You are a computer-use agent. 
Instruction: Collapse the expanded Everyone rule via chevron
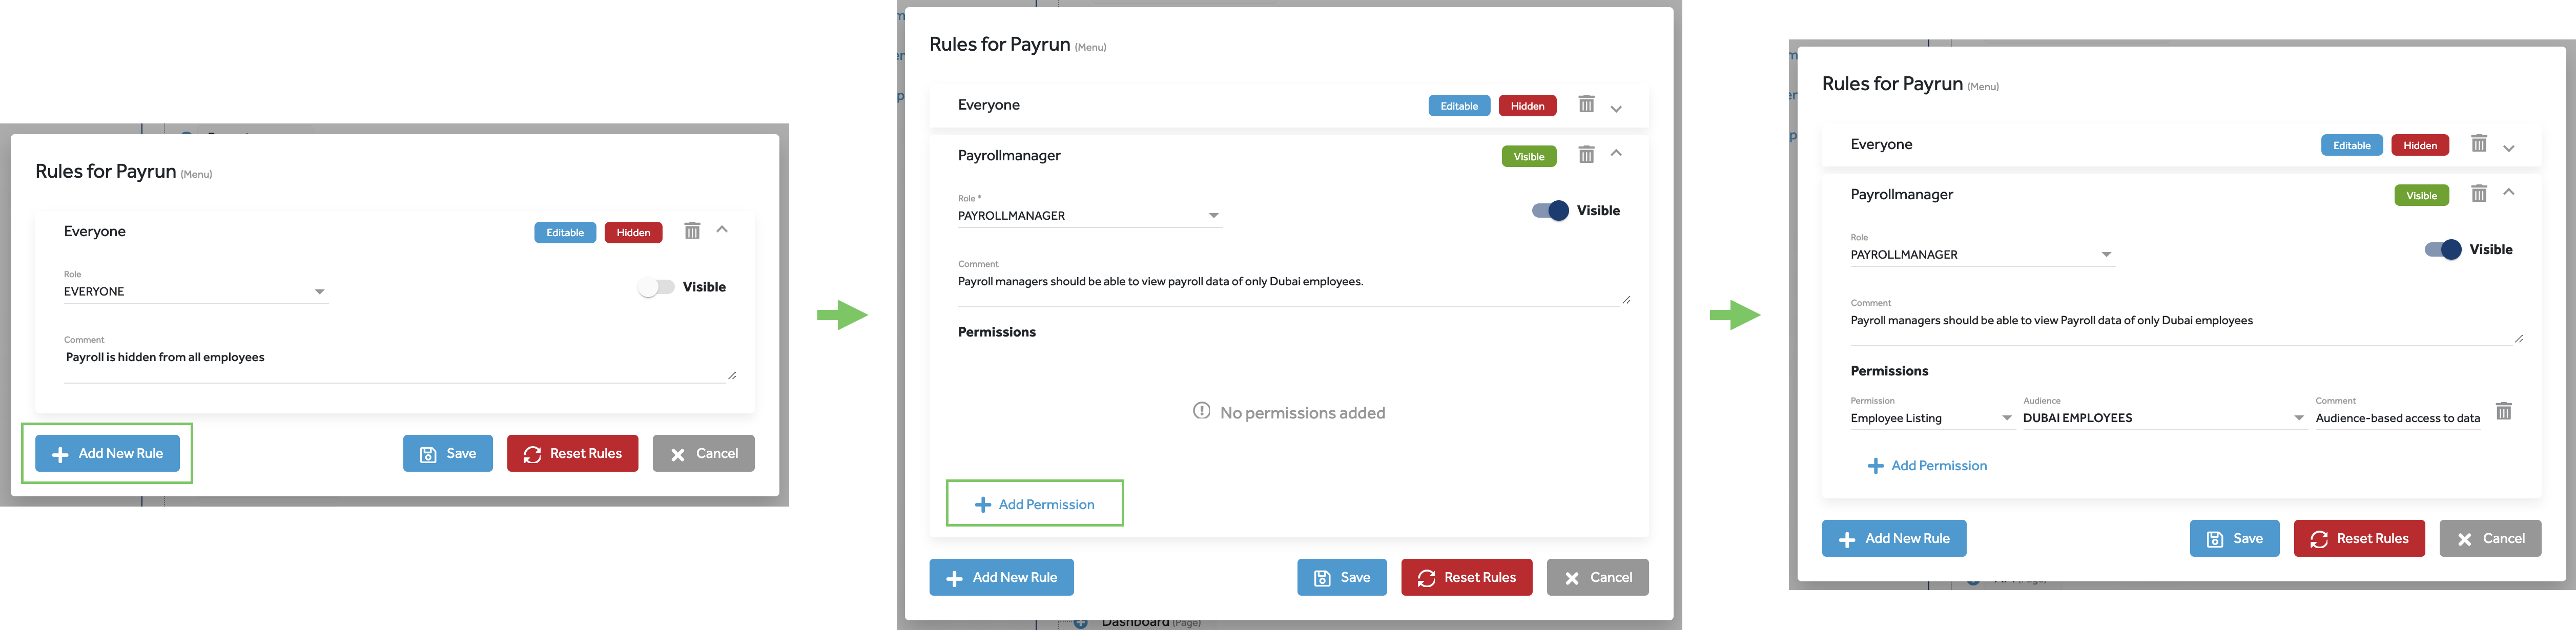tap(722, 230)
